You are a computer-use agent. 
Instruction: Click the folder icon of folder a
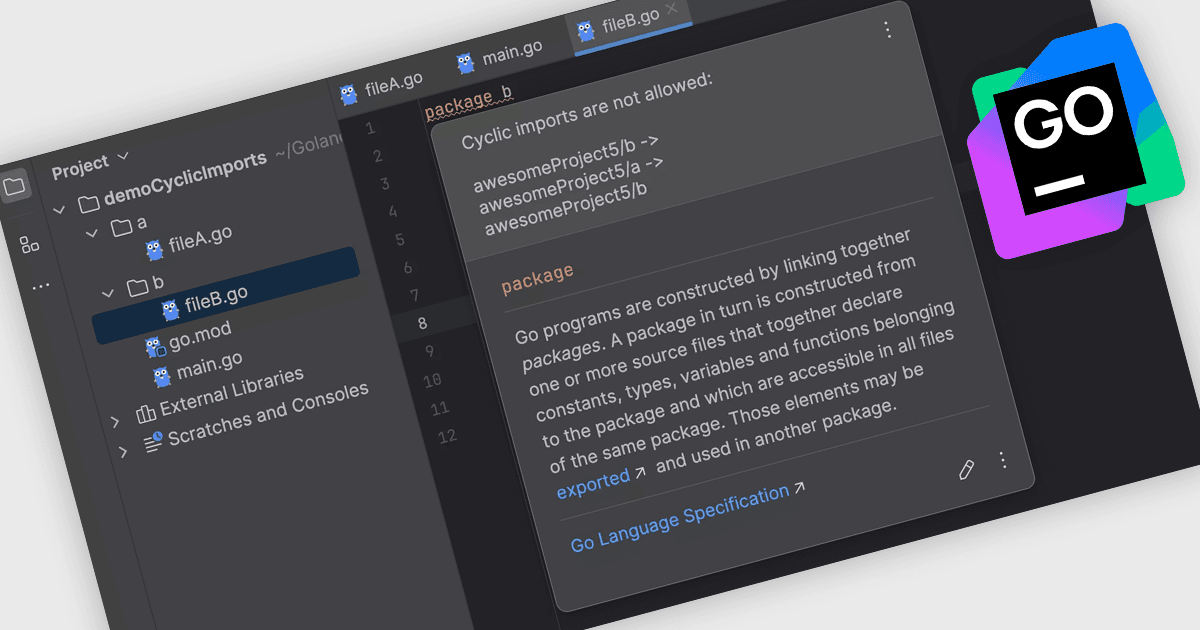click(122, 228)
